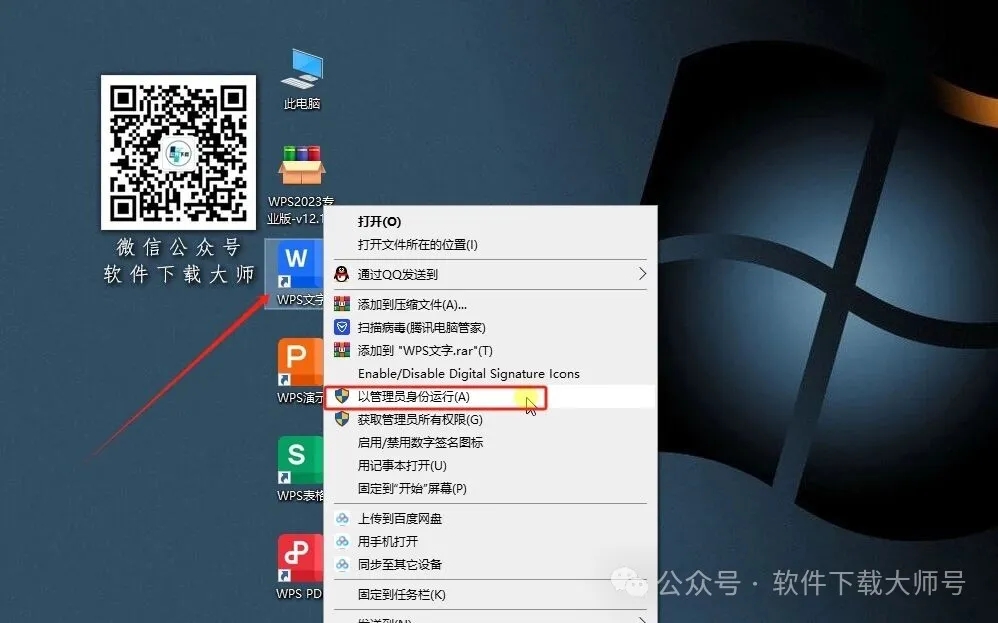Click the QQ penguin icon beside 通过QQ发送到
Image resolution: width=998 pixels, height=623 pixels.
point(340,274)
